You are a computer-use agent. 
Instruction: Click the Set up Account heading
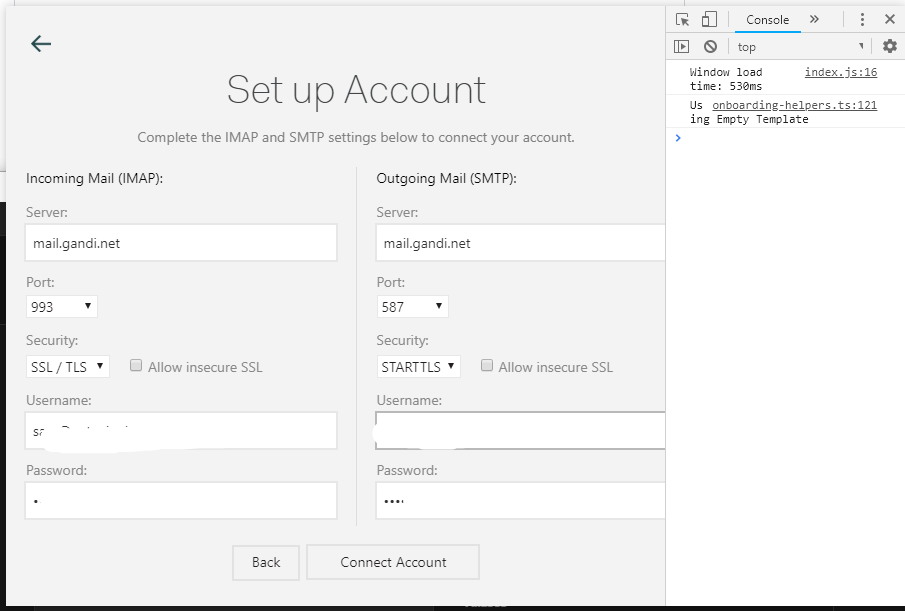click(356, 90)
